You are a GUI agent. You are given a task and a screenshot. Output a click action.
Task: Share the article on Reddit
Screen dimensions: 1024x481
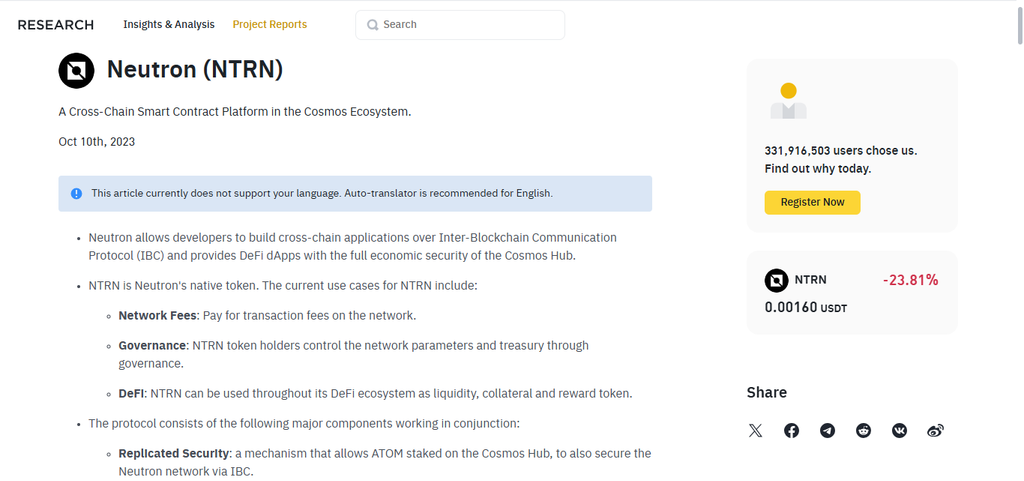[863, 431]
